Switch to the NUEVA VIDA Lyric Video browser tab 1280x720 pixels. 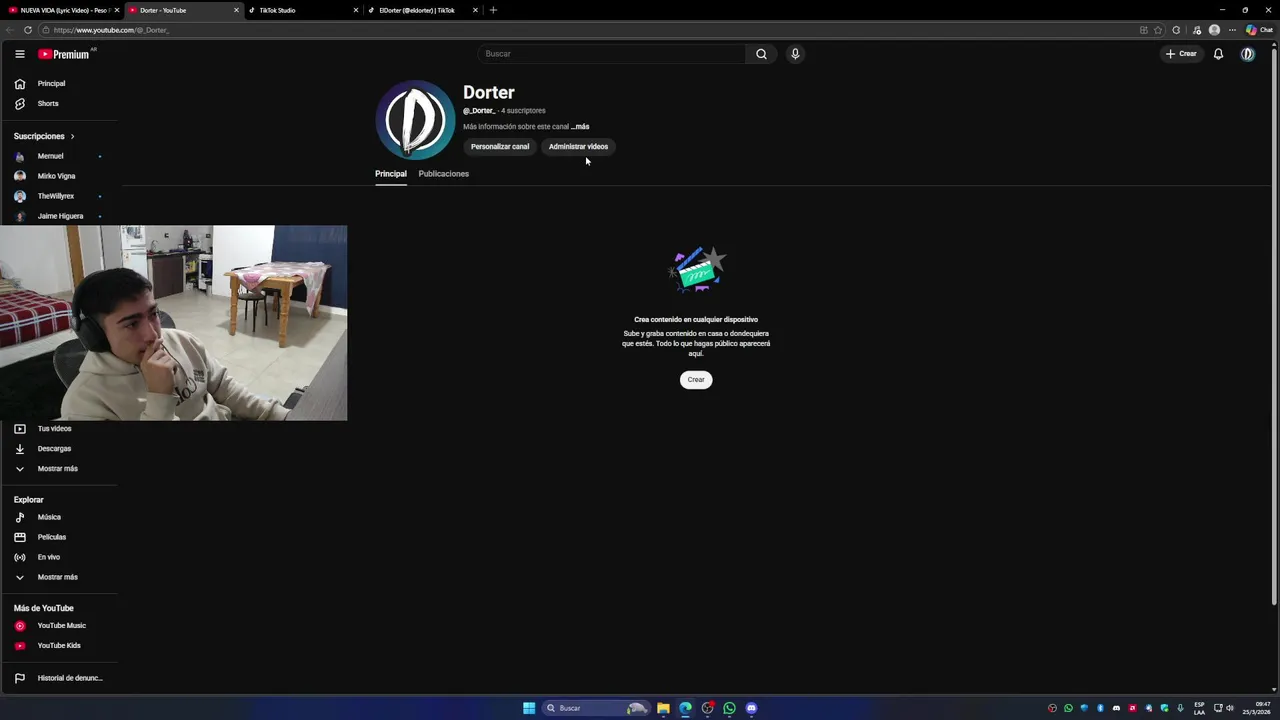[x=63, y=10]
